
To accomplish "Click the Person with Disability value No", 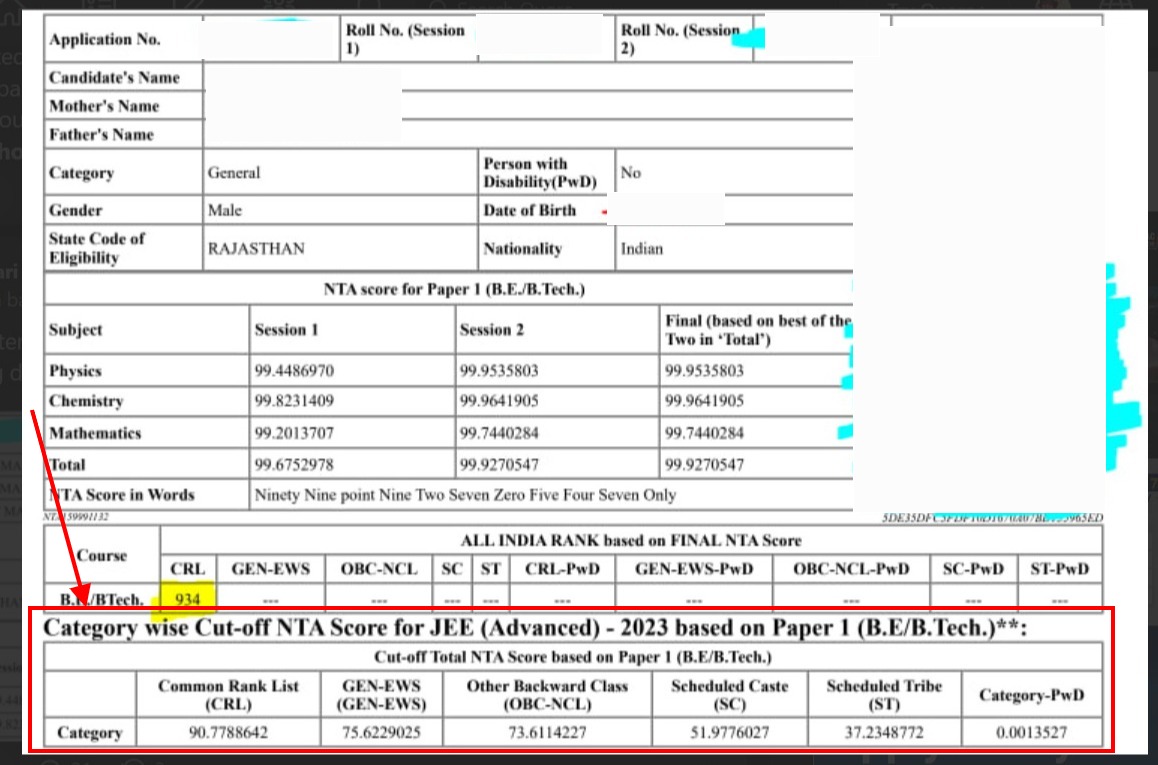I will click(630, 173).
